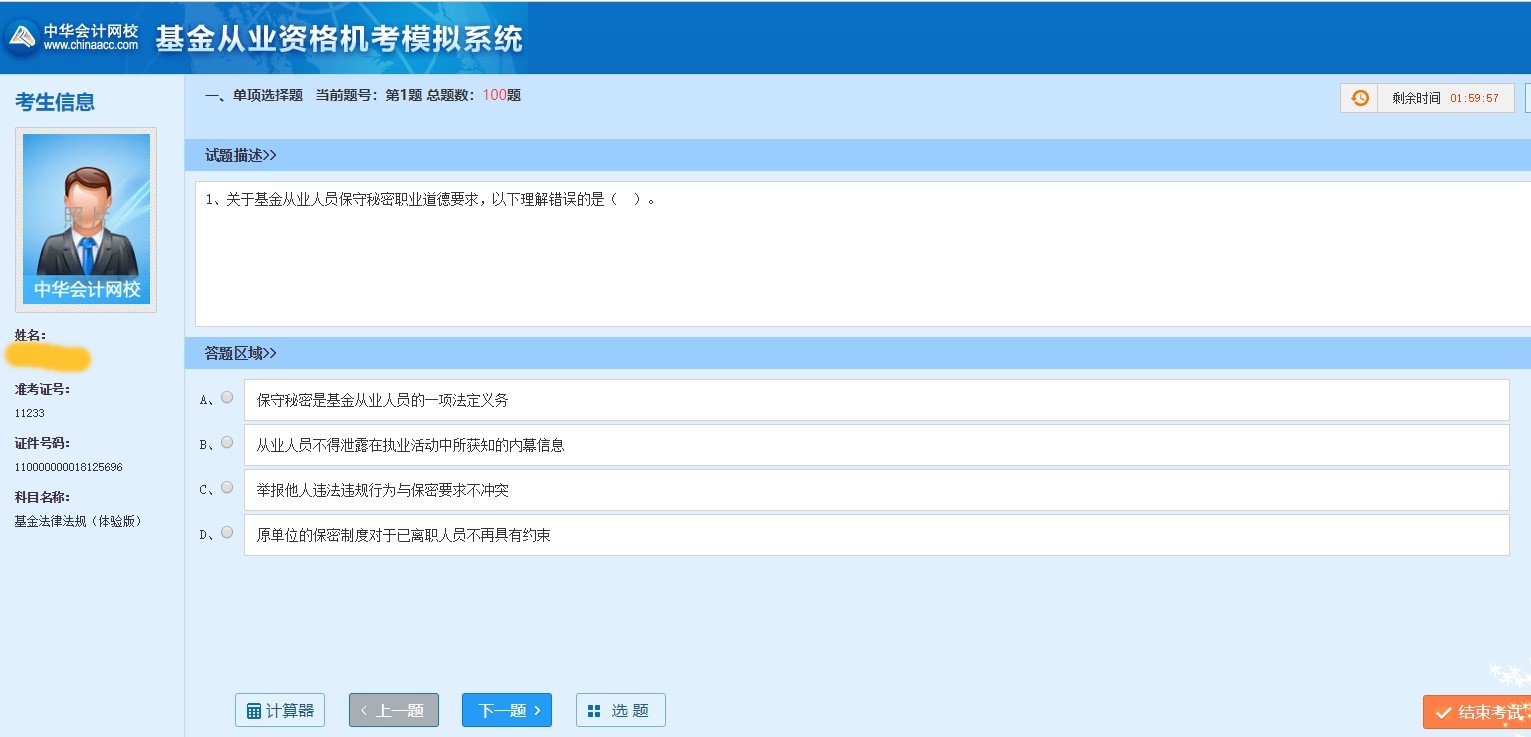Go to next question via 下一题
The image size is (1531, 737).
(x=506, y=709)
